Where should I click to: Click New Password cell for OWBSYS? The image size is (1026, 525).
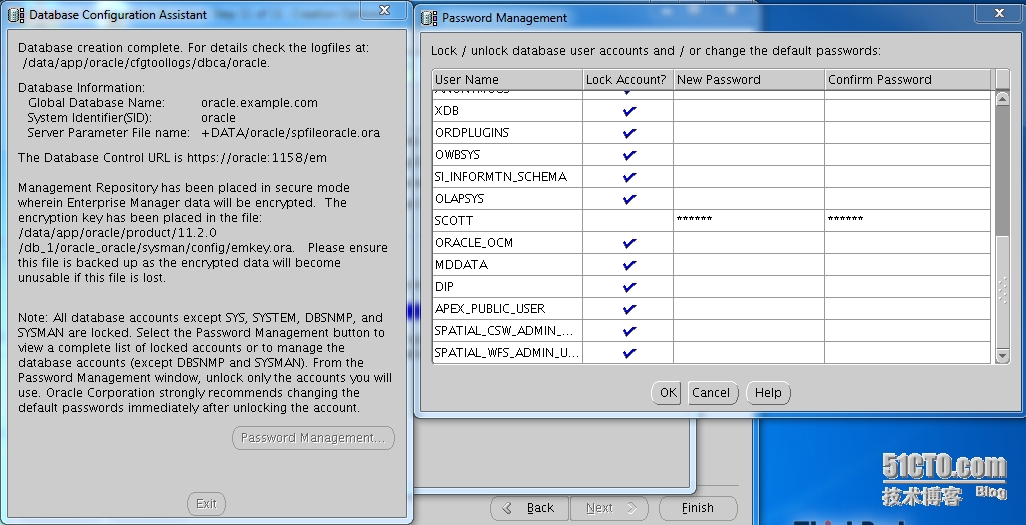749,154
